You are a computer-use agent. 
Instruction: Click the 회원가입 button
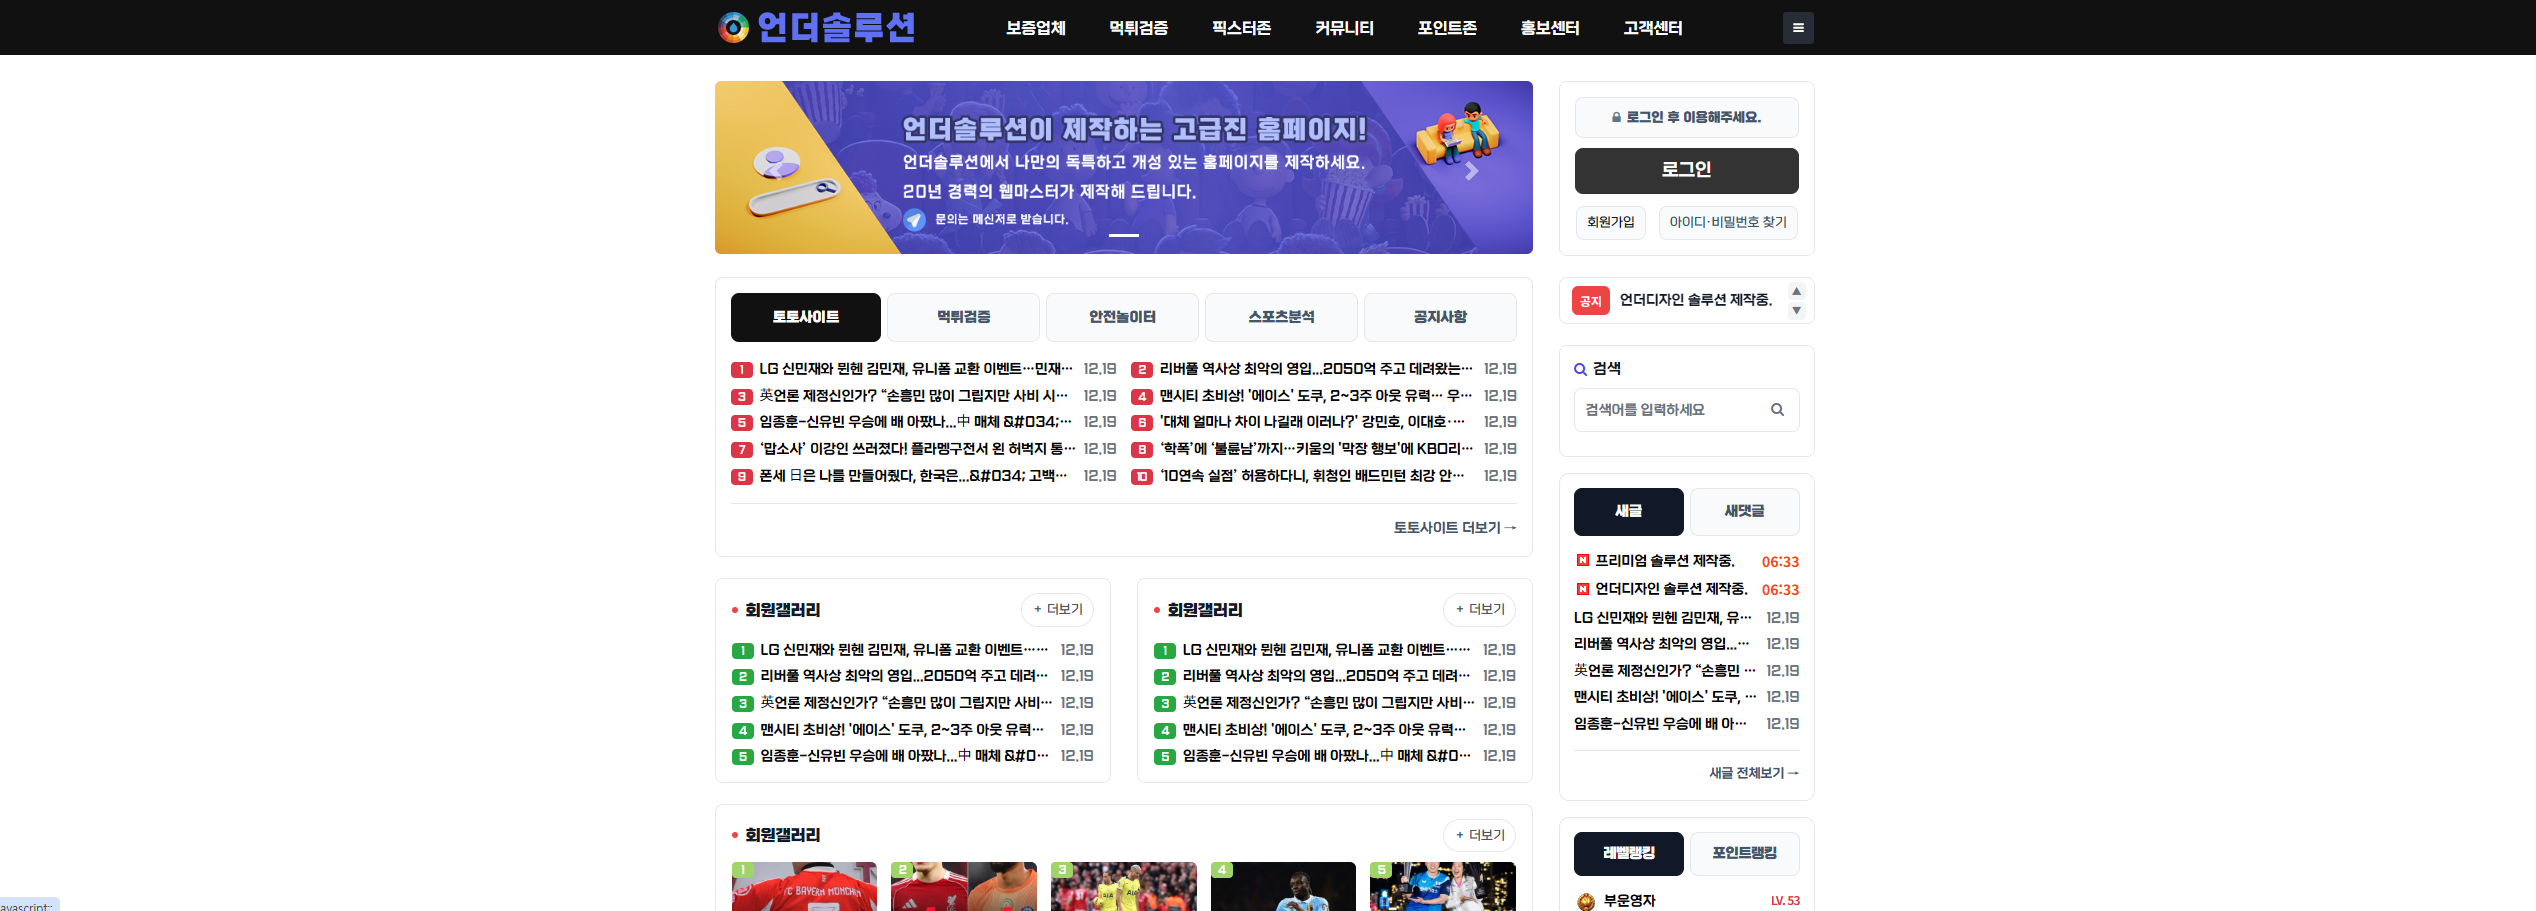(1610, 222)
